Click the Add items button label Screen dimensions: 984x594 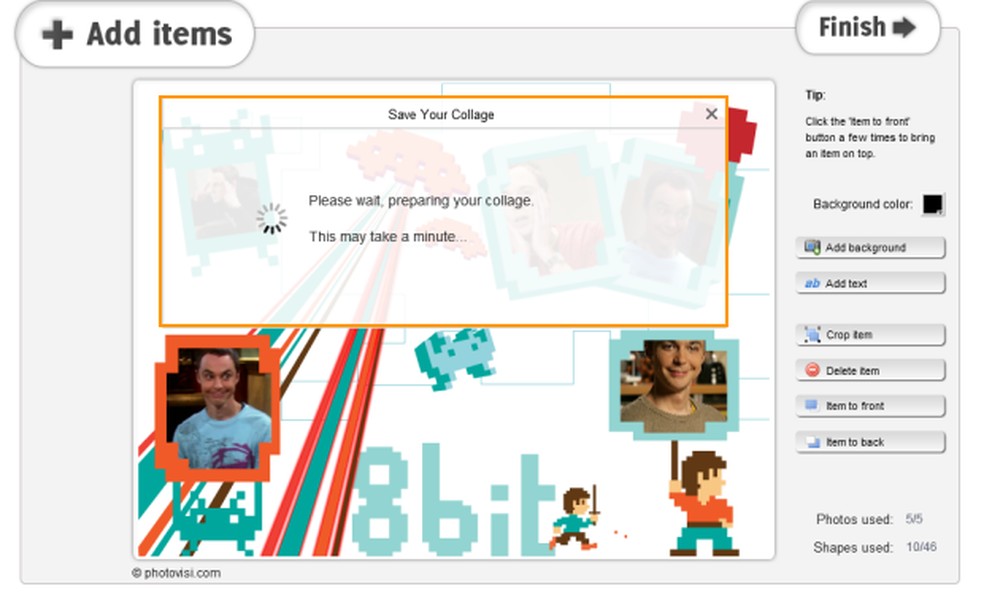[x=159, y=34]
